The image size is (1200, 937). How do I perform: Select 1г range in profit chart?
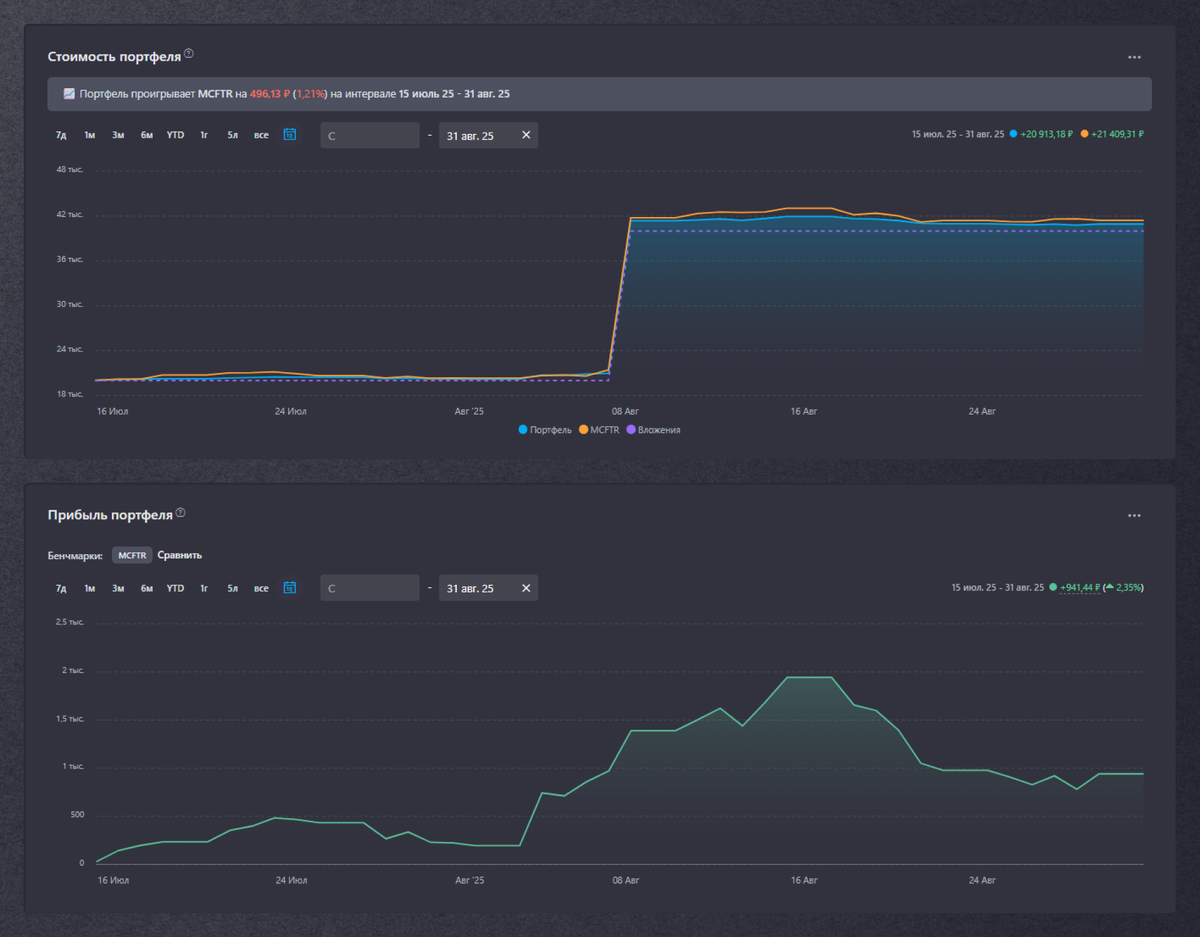click(x=204, y=588)
